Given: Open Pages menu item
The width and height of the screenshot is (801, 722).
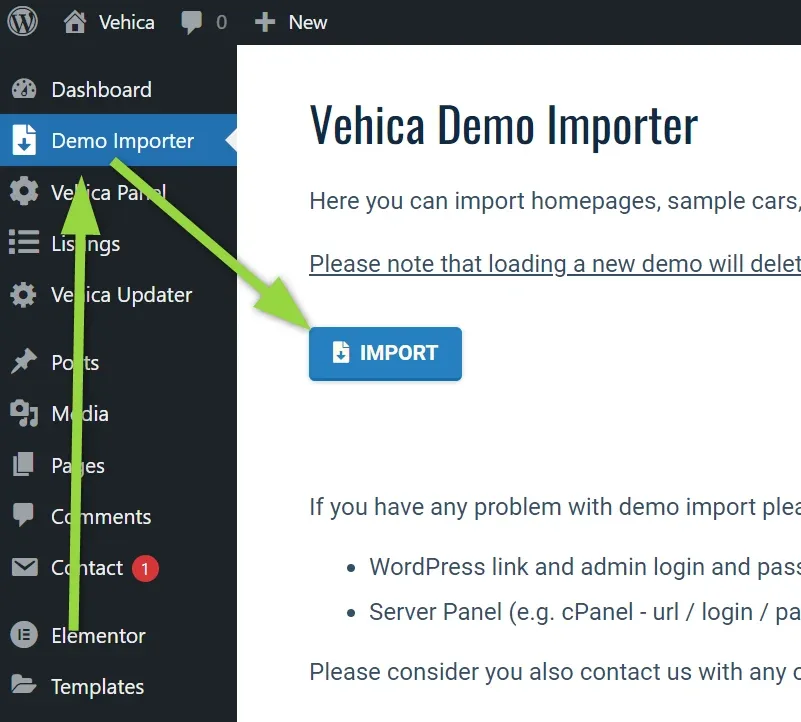Looking at the screenshot, I should point(78,466).
